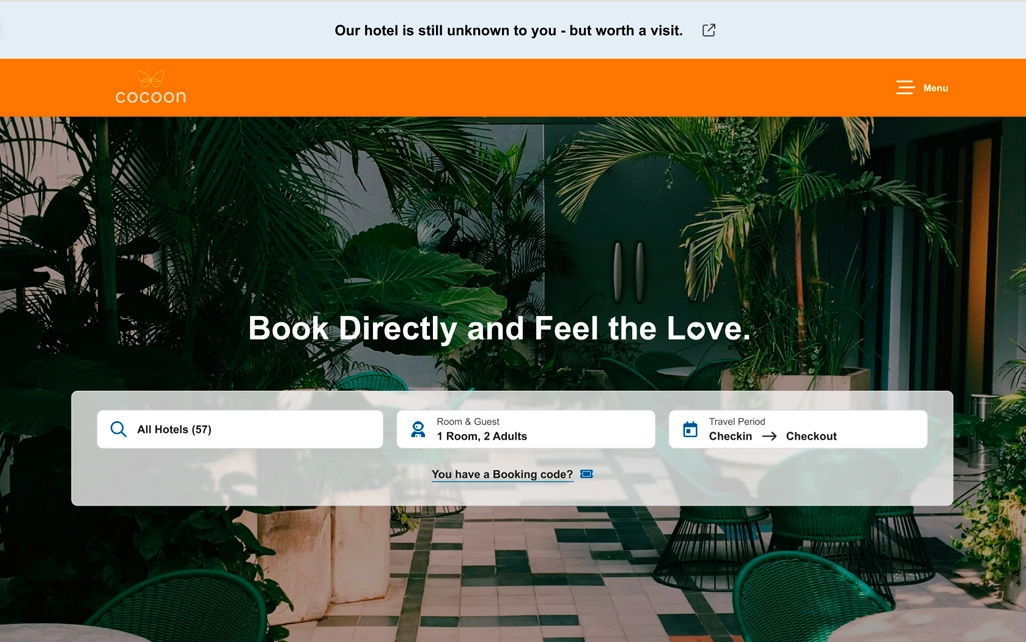Click the arrow between Checkin and Checkout
The image size is (1026, 642).
(770, 436)
